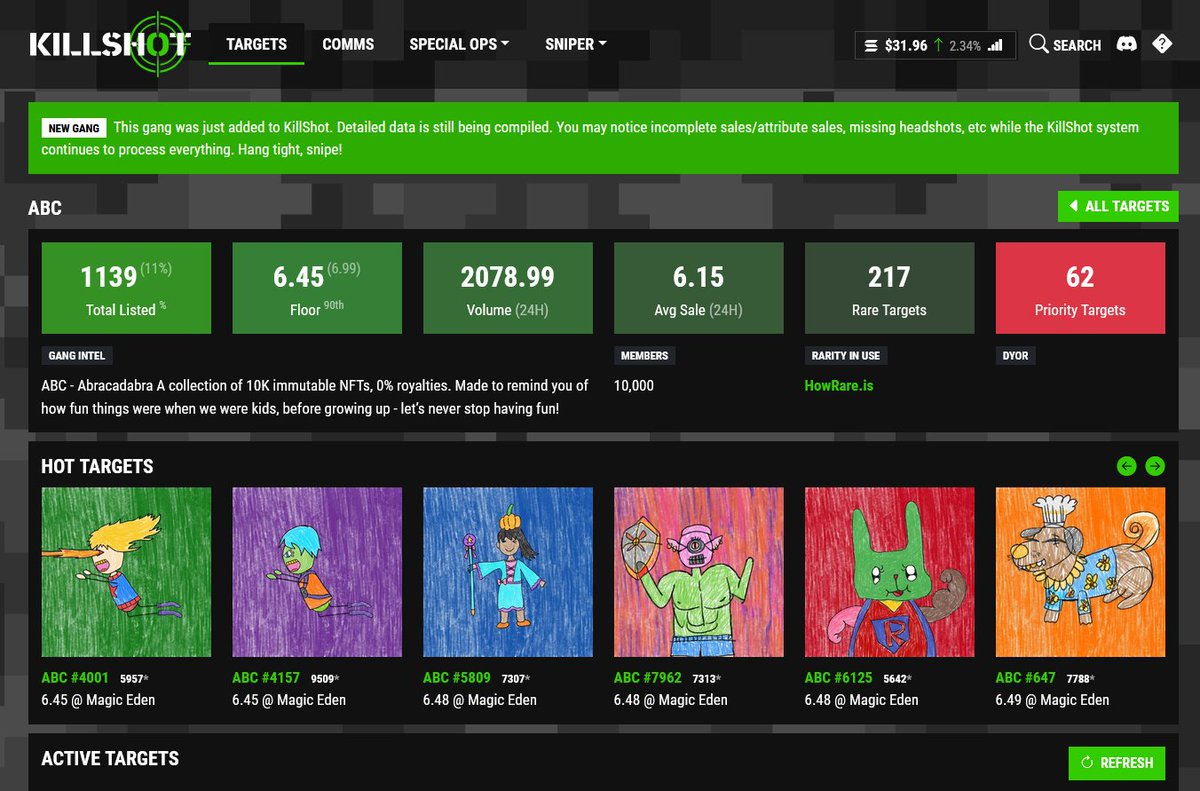This screenshot has width=1200, height=791.
Task: Open the TARGETS tab
Action: click(x=256, y=44)
